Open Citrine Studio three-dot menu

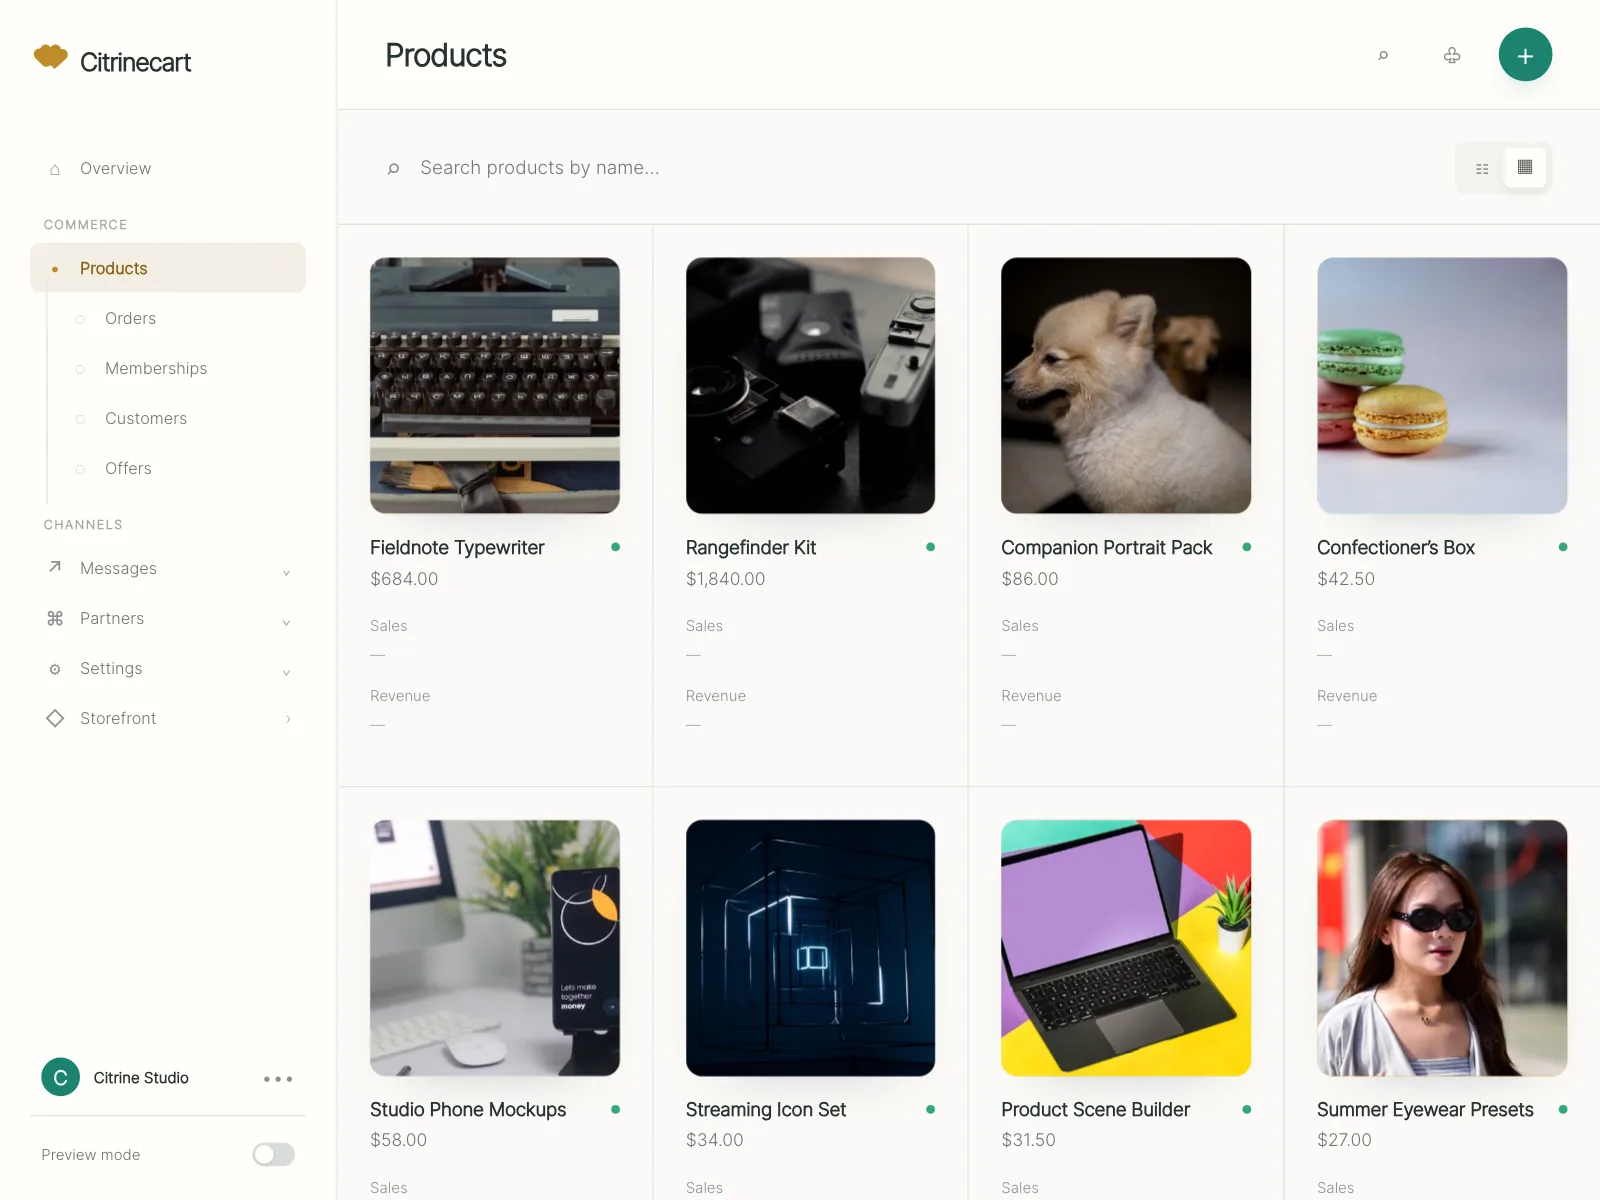(x=278, y=1079)
